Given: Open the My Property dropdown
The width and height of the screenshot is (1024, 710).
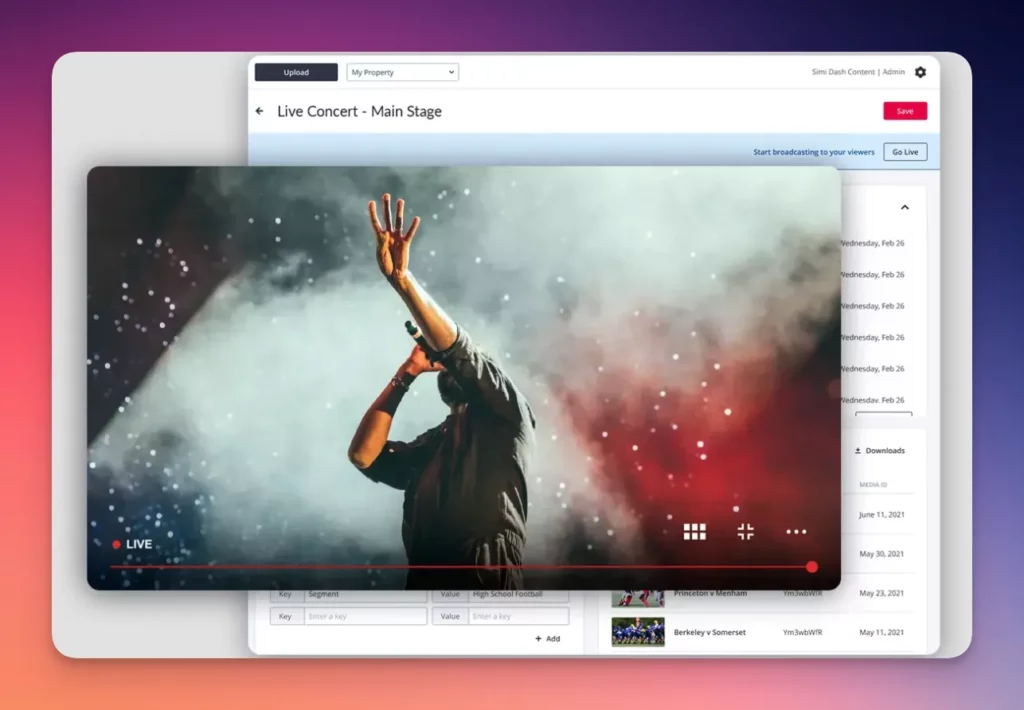Looking at the screenshot, I should (402, 72).
